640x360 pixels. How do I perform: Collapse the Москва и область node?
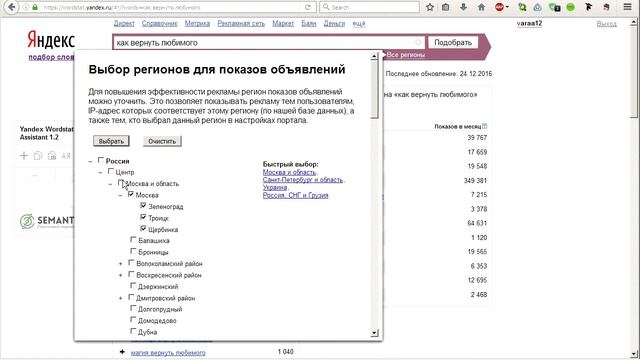[110, 184]
